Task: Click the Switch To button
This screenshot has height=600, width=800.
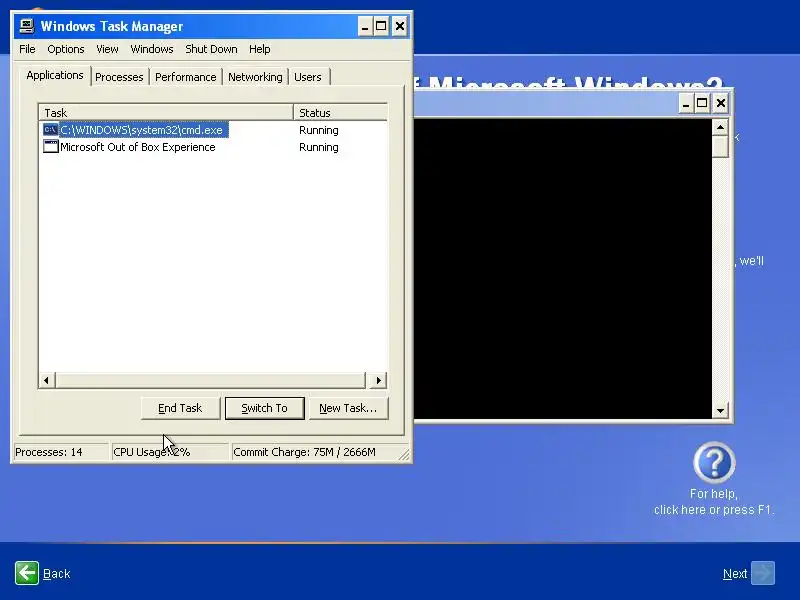Action: (x=264, y=408)
